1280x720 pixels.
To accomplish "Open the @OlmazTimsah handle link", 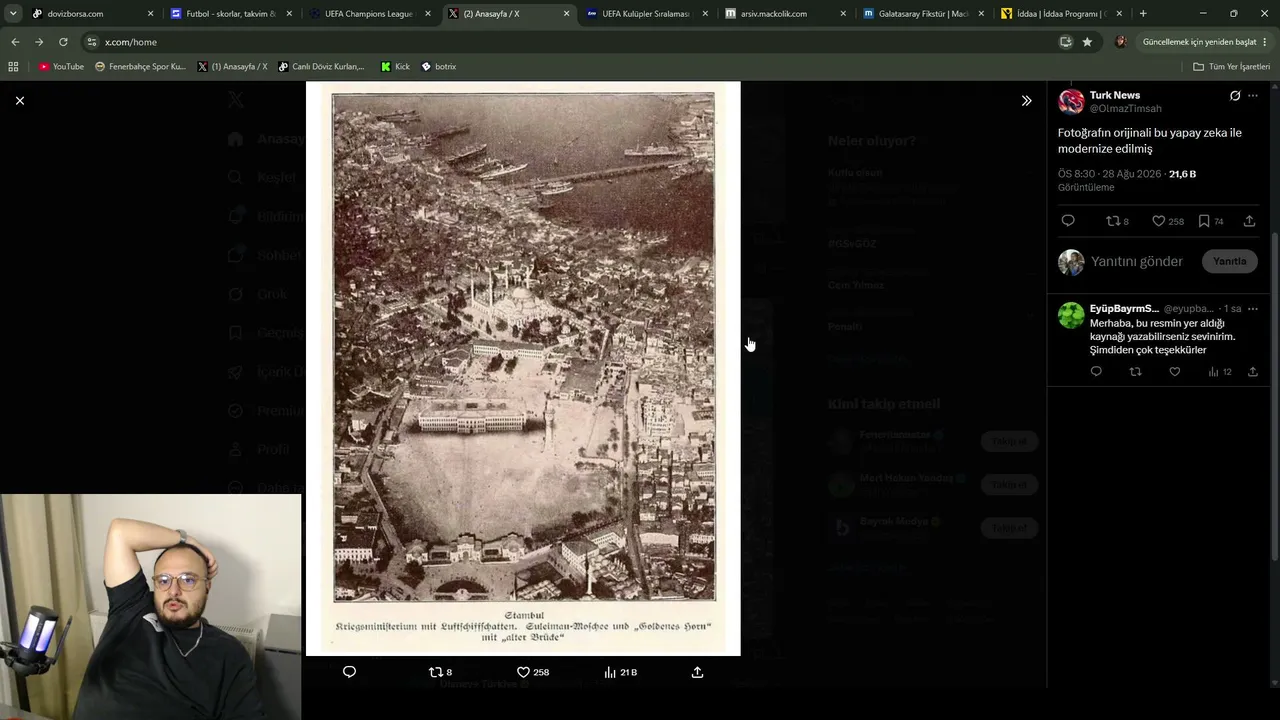I will coord(1126,108).
